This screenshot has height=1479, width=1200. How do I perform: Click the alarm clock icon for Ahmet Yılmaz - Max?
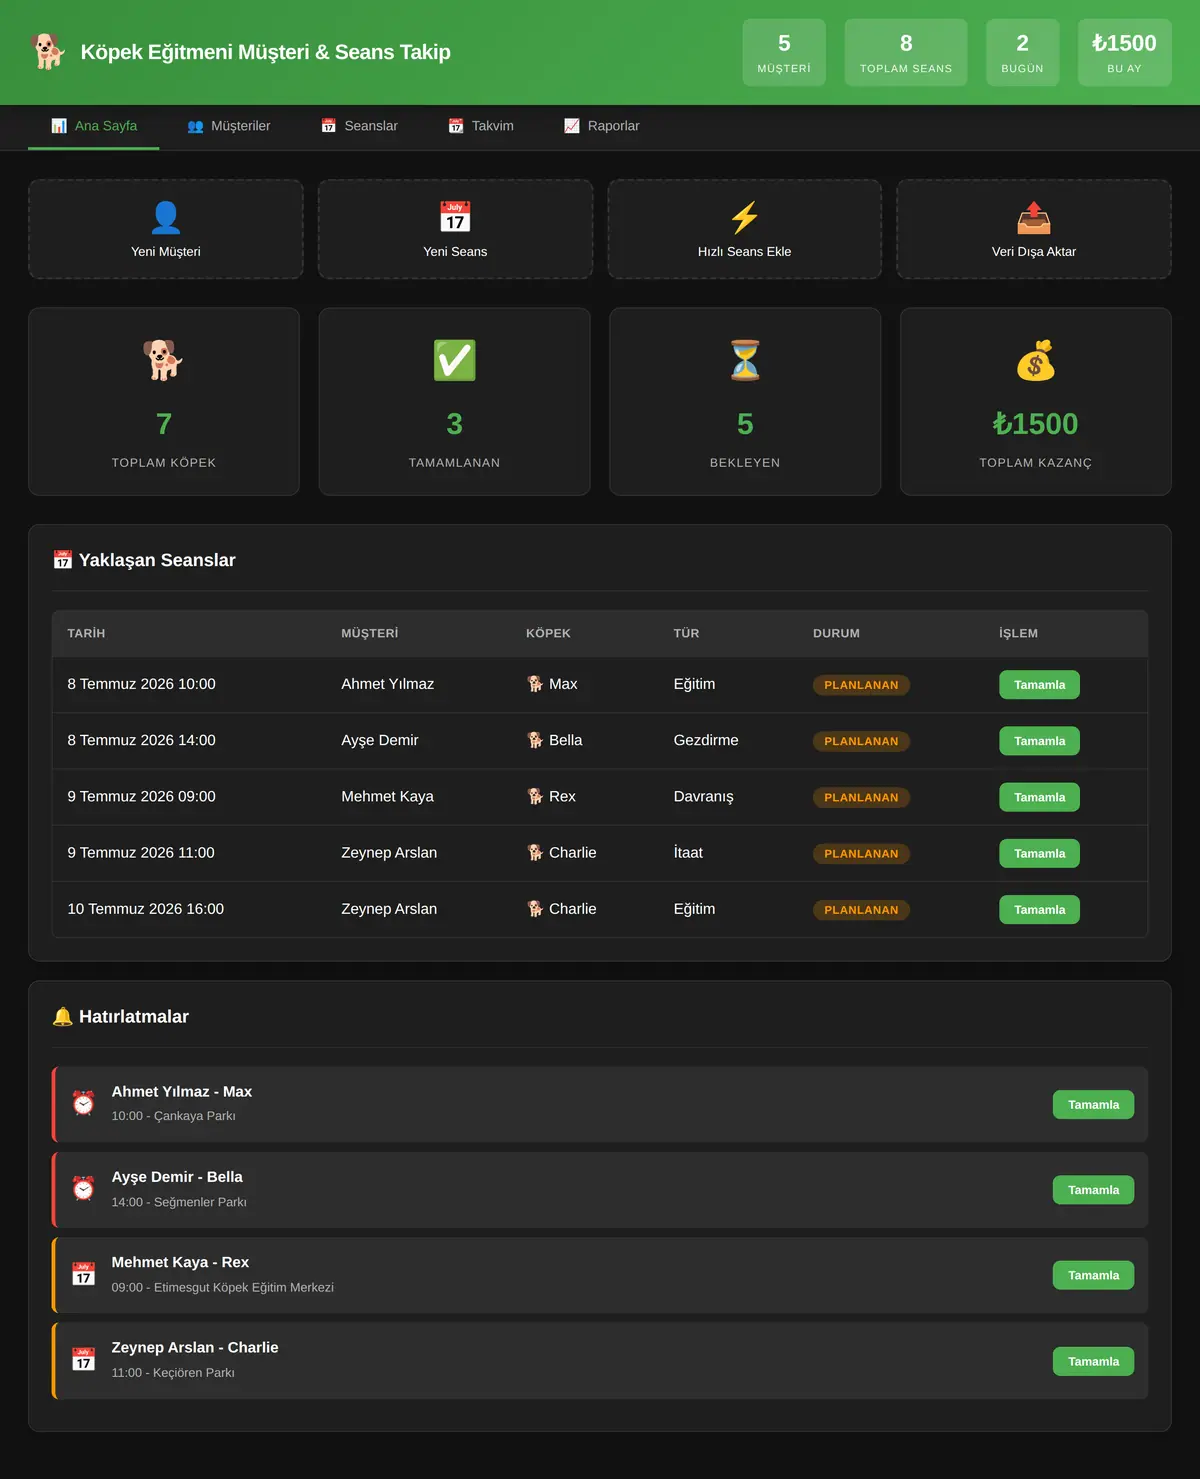point(84,1103)
